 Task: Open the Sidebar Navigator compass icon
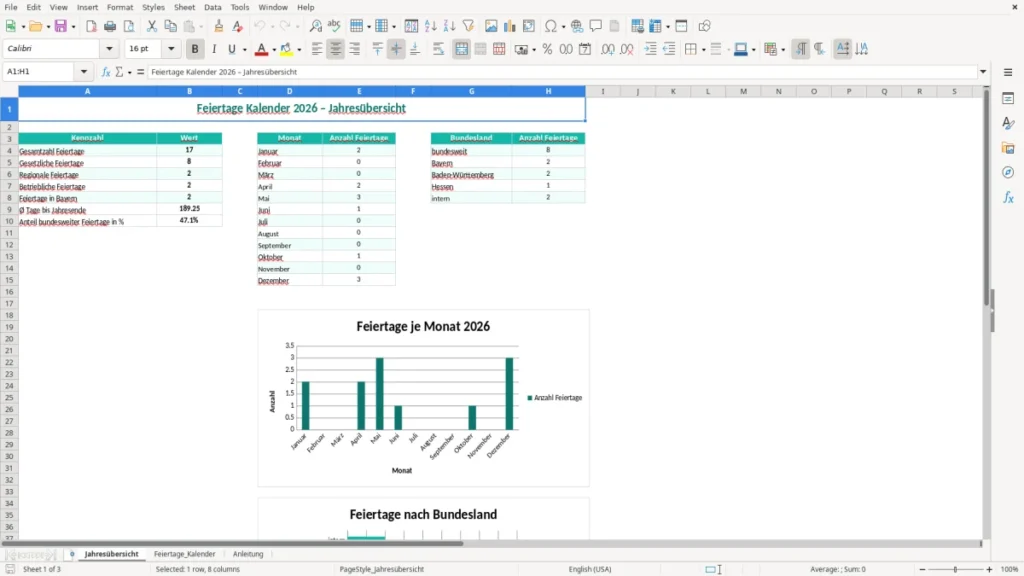click(x=1008, y=172)
